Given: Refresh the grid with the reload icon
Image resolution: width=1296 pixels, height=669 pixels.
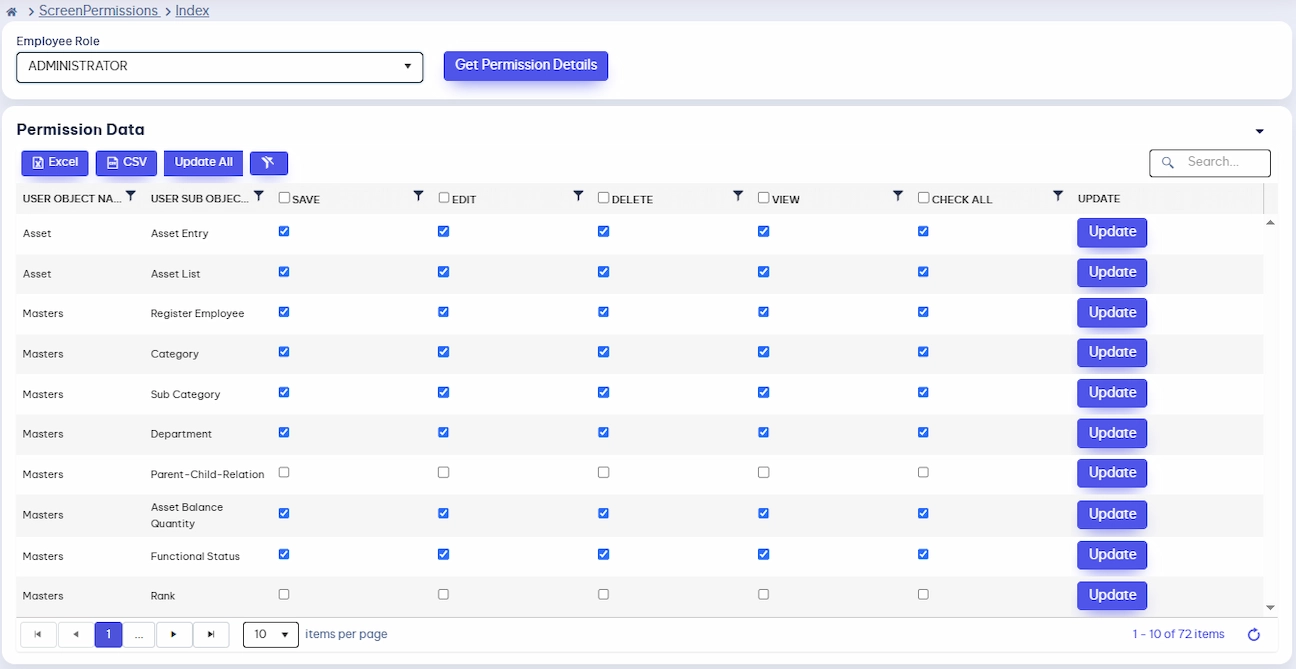Looking at the screenshot, I should [x=1254, y=634].
